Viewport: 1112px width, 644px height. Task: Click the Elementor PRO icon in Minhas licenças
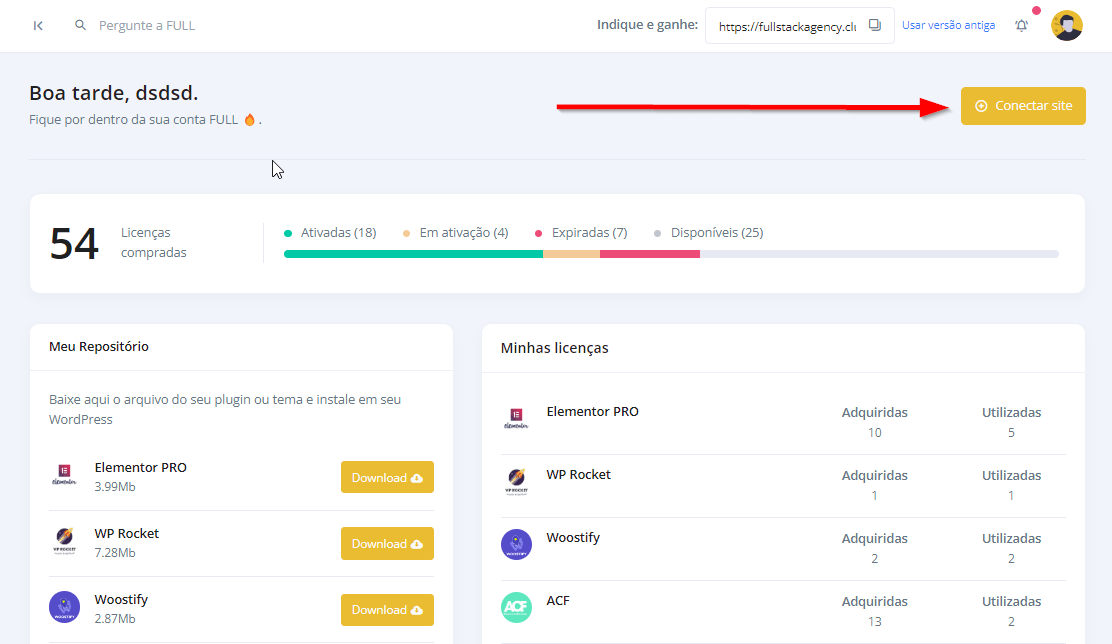516,418
